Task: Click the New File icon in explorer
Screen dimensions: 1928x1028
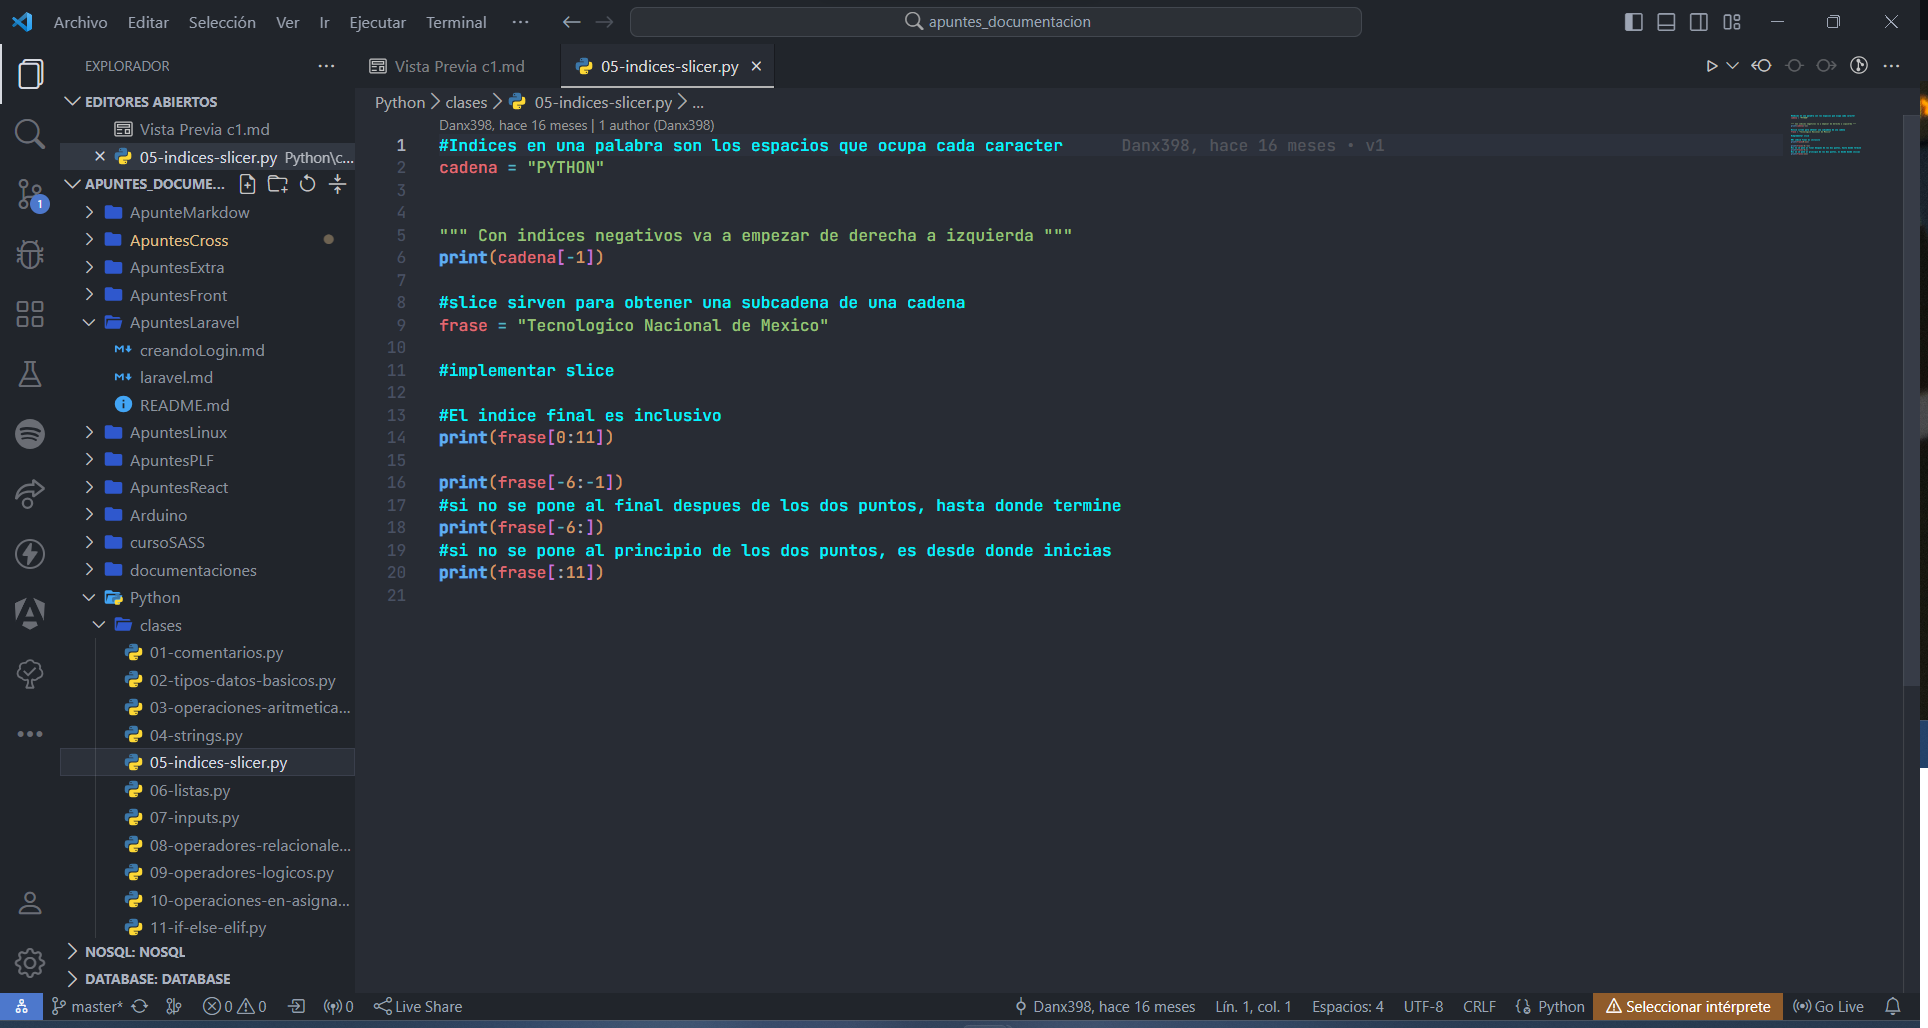Action: 248,184
